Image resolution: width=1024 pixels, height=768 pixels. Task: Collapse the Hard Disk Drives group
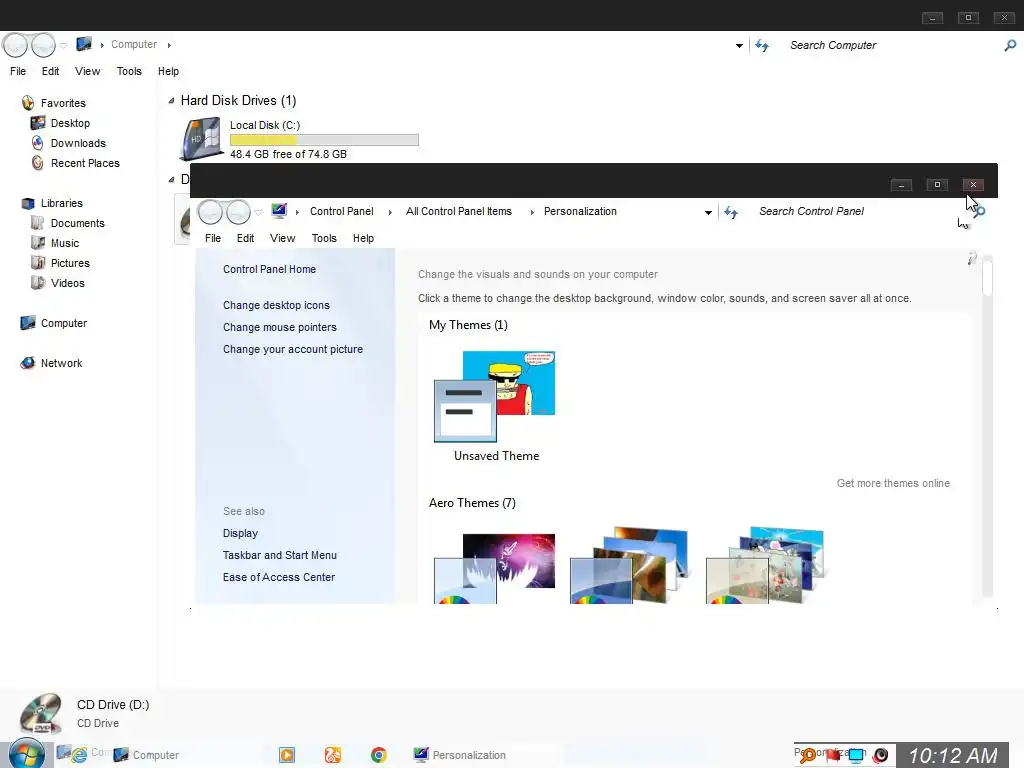(171, 101)
